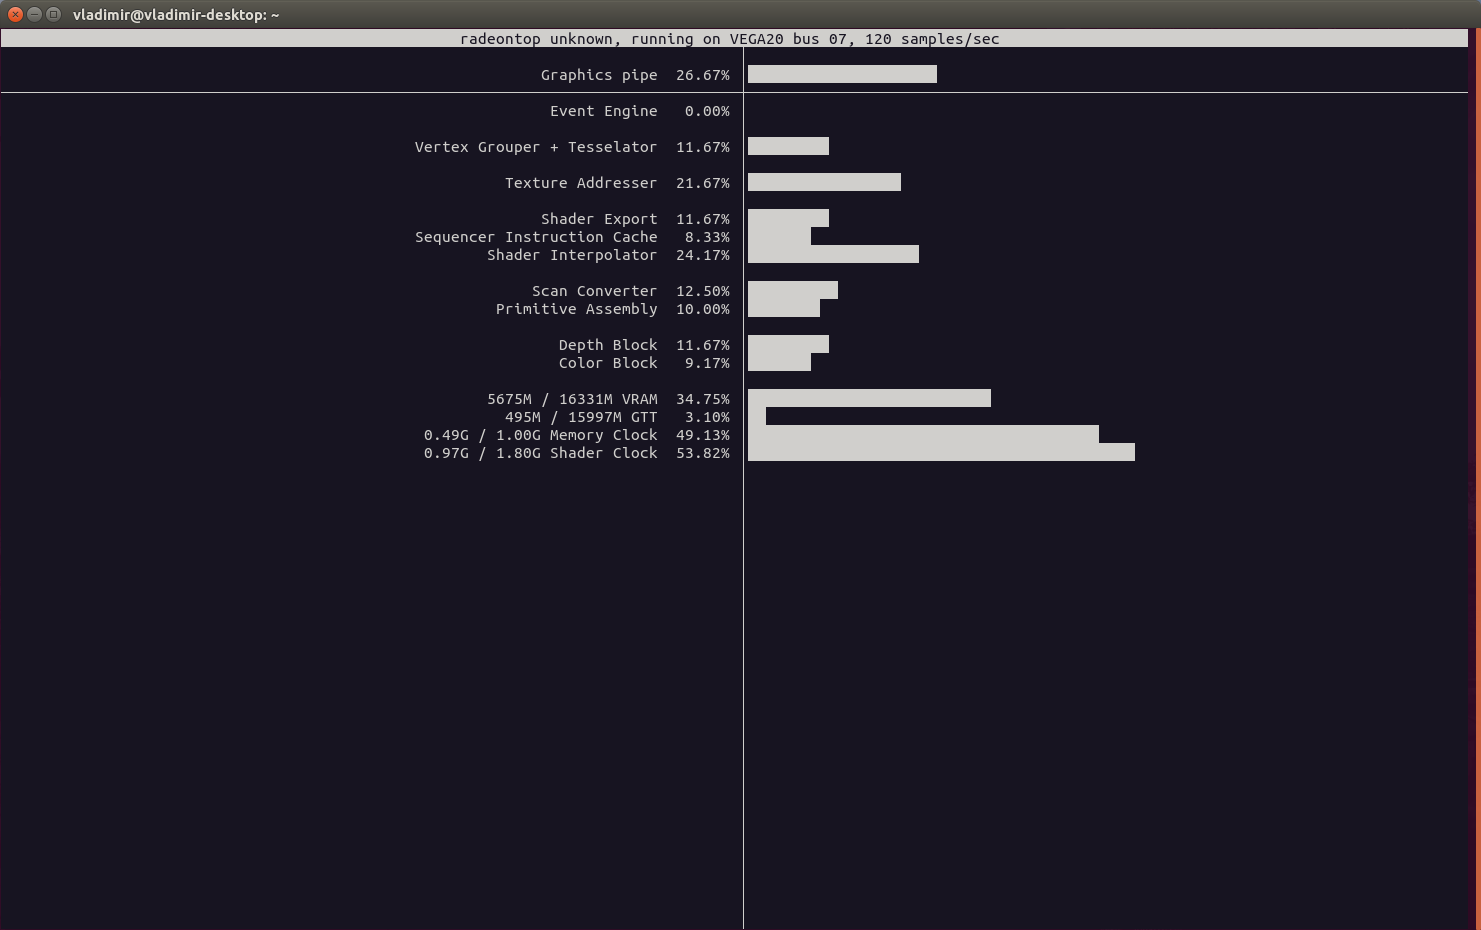
Task: Click the Shader Interpolator usage bar
Action: click(832, 254)
